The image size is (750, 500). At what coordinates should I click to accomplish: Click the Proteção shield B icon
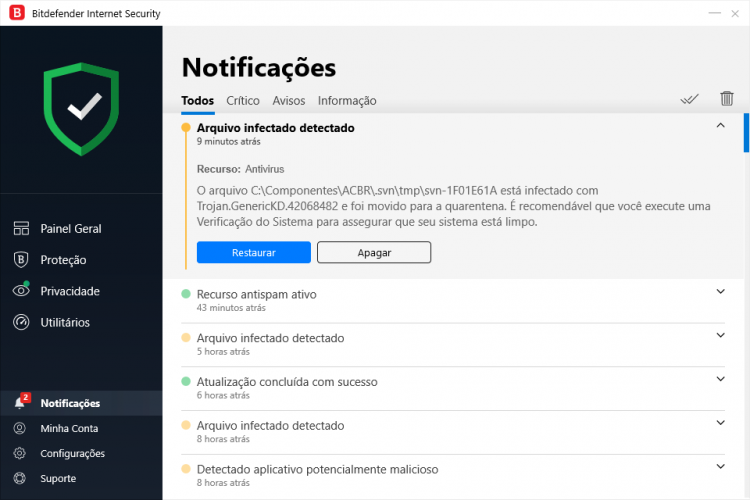click(21, 259)
